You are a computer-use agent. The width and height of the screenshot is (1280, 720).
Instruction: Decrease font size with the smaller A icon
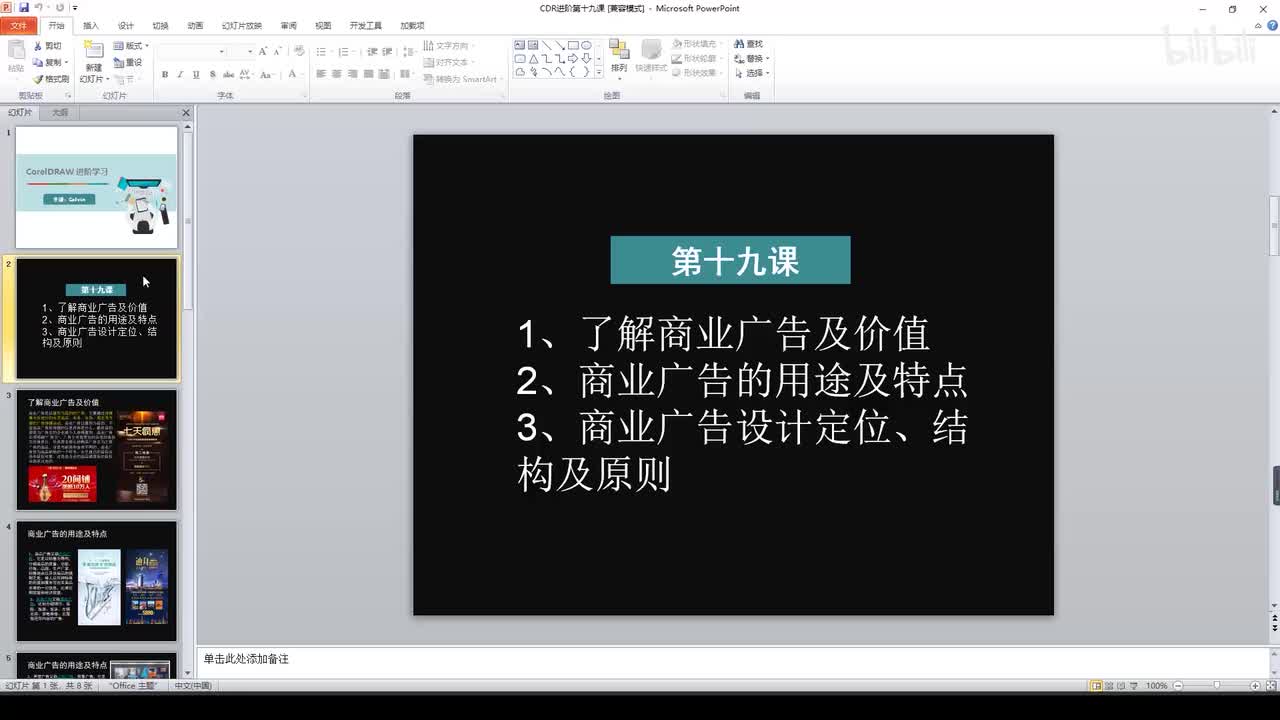[x=278, y=51]
